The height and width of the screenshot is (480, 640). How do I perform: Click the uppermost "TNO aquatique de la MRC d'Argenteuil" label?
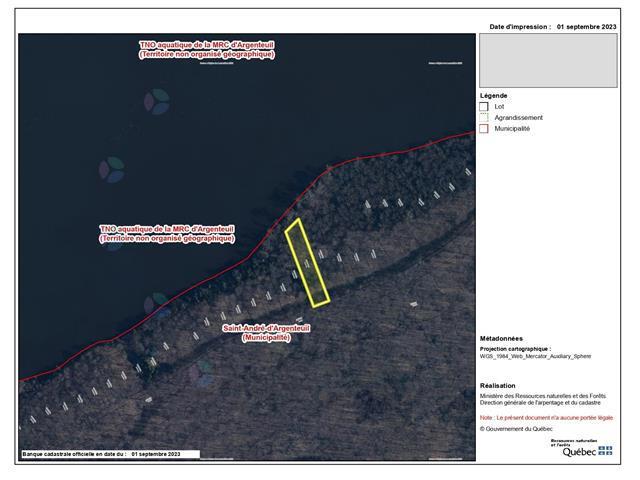pyautogui.click(x=207, y=45)
